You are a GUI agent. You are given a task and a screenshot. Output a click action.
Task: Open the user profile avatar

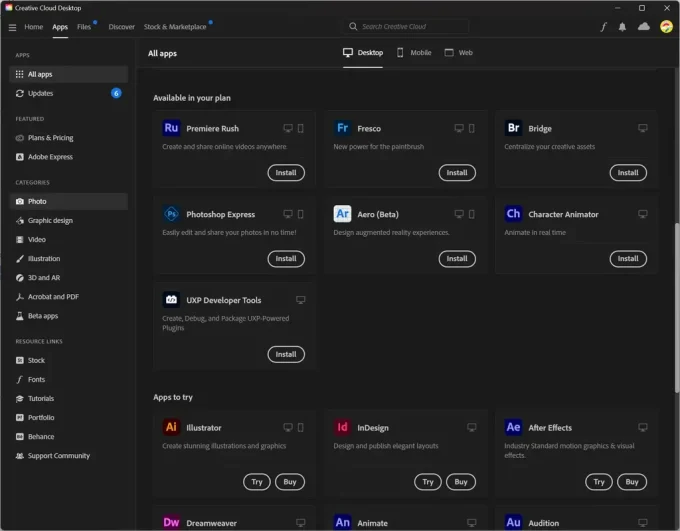666,27
